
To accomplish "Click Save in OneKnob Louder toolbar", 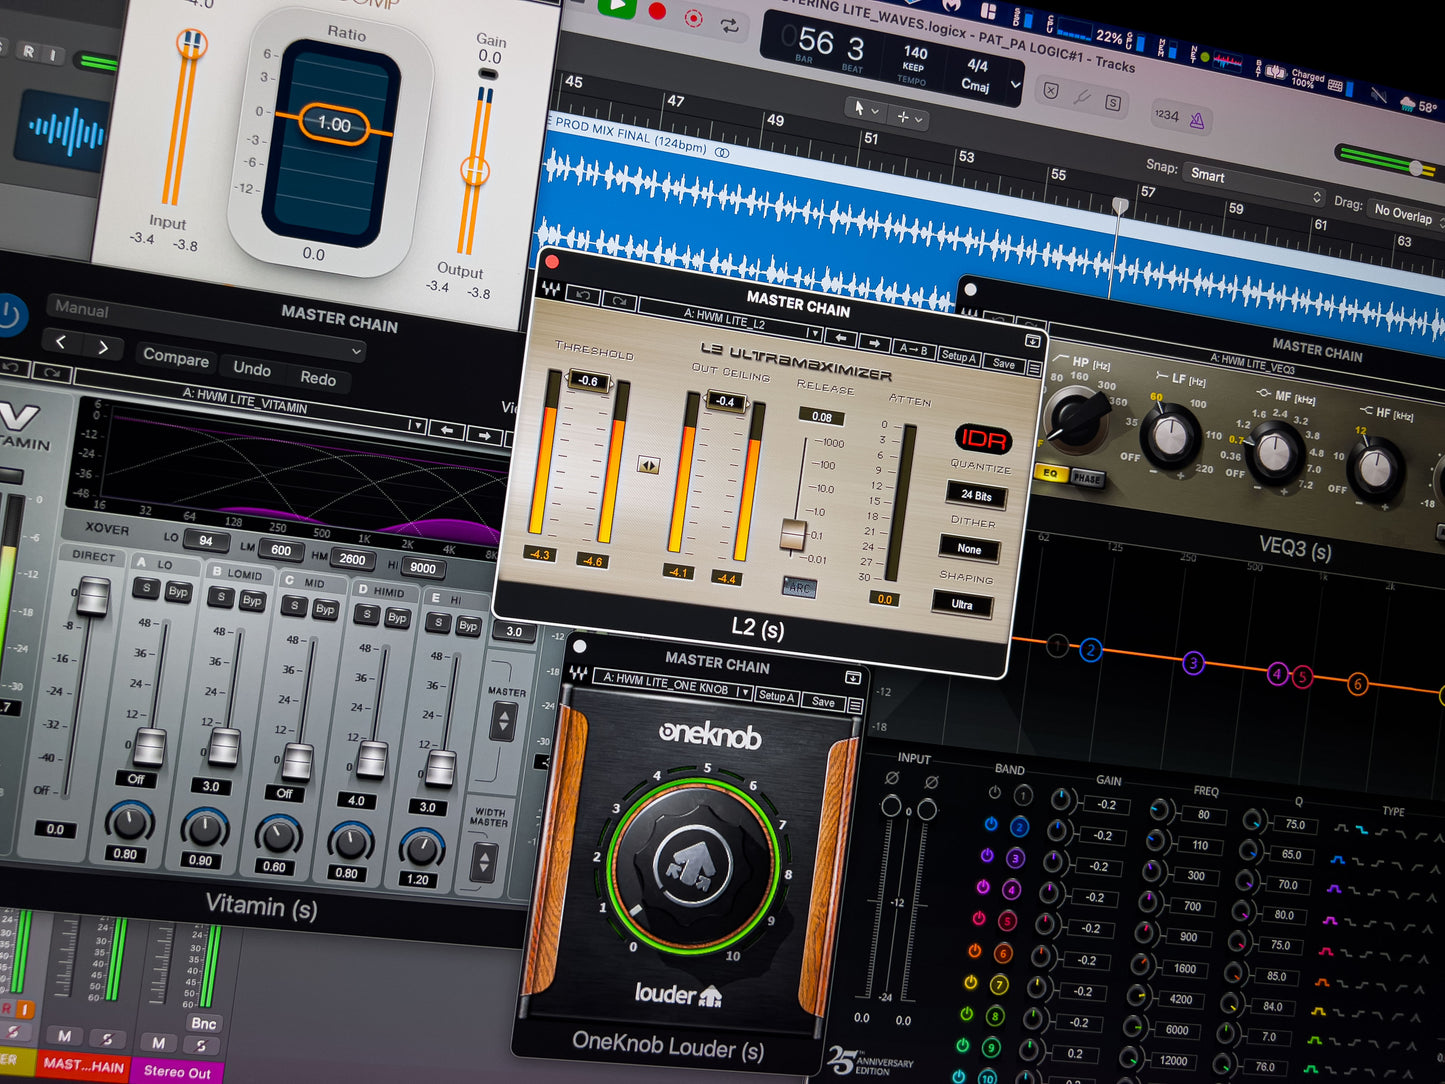I will [x=823, y=702].
